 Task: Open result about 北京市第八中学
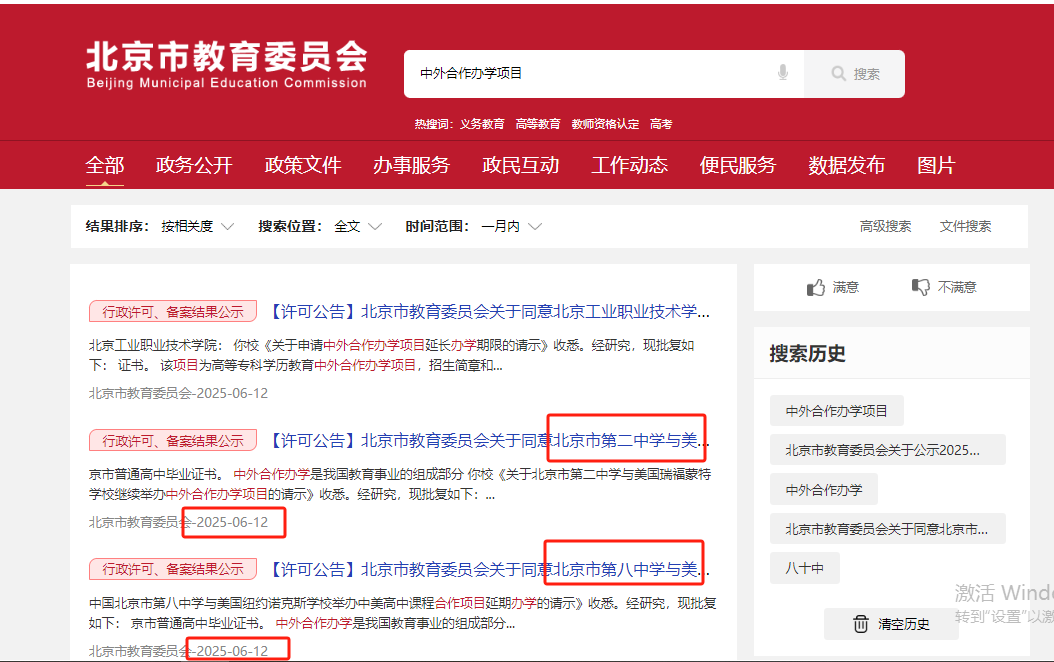(489, 570)
